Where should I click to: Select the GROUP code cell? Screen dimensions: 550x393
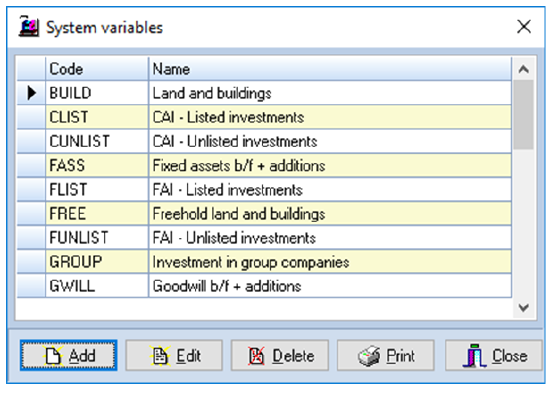pyautogui.click(x=97, y=262)
